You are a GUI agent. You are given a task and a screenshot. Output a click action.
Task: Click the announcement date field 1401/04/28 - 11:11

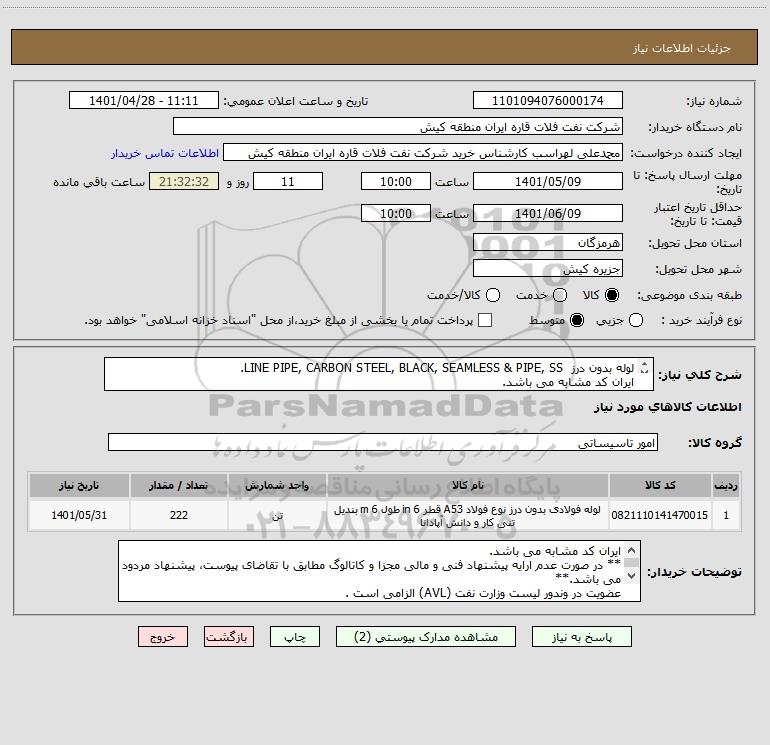pos(143,101)
